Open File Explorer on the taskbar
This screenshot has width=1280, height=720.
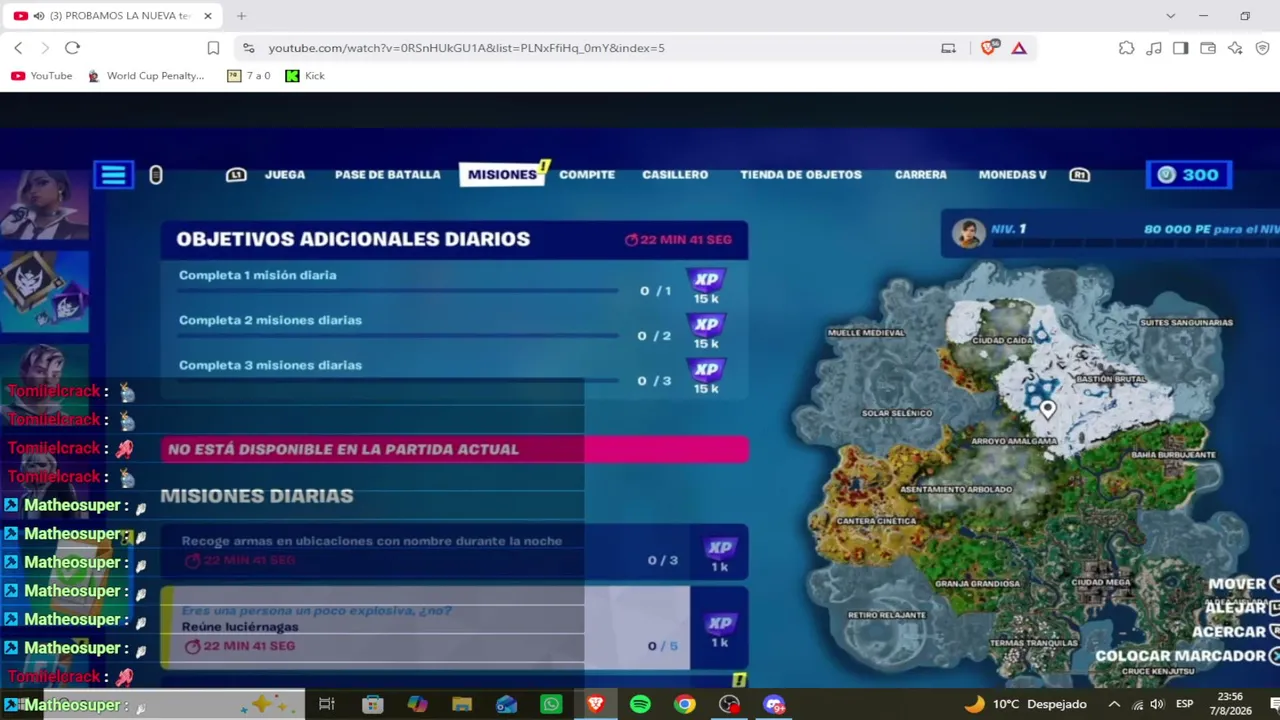coord(462,704)
